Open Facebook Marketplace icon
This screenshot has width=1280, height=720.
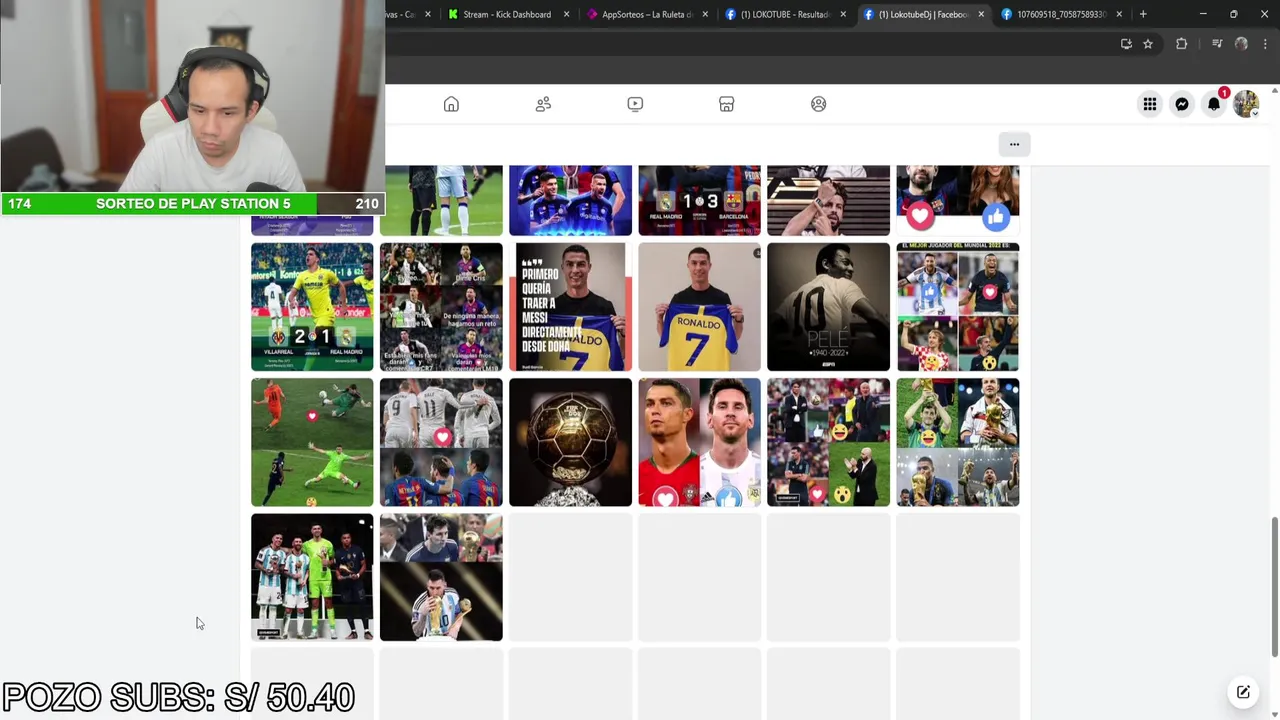[727, 104]
